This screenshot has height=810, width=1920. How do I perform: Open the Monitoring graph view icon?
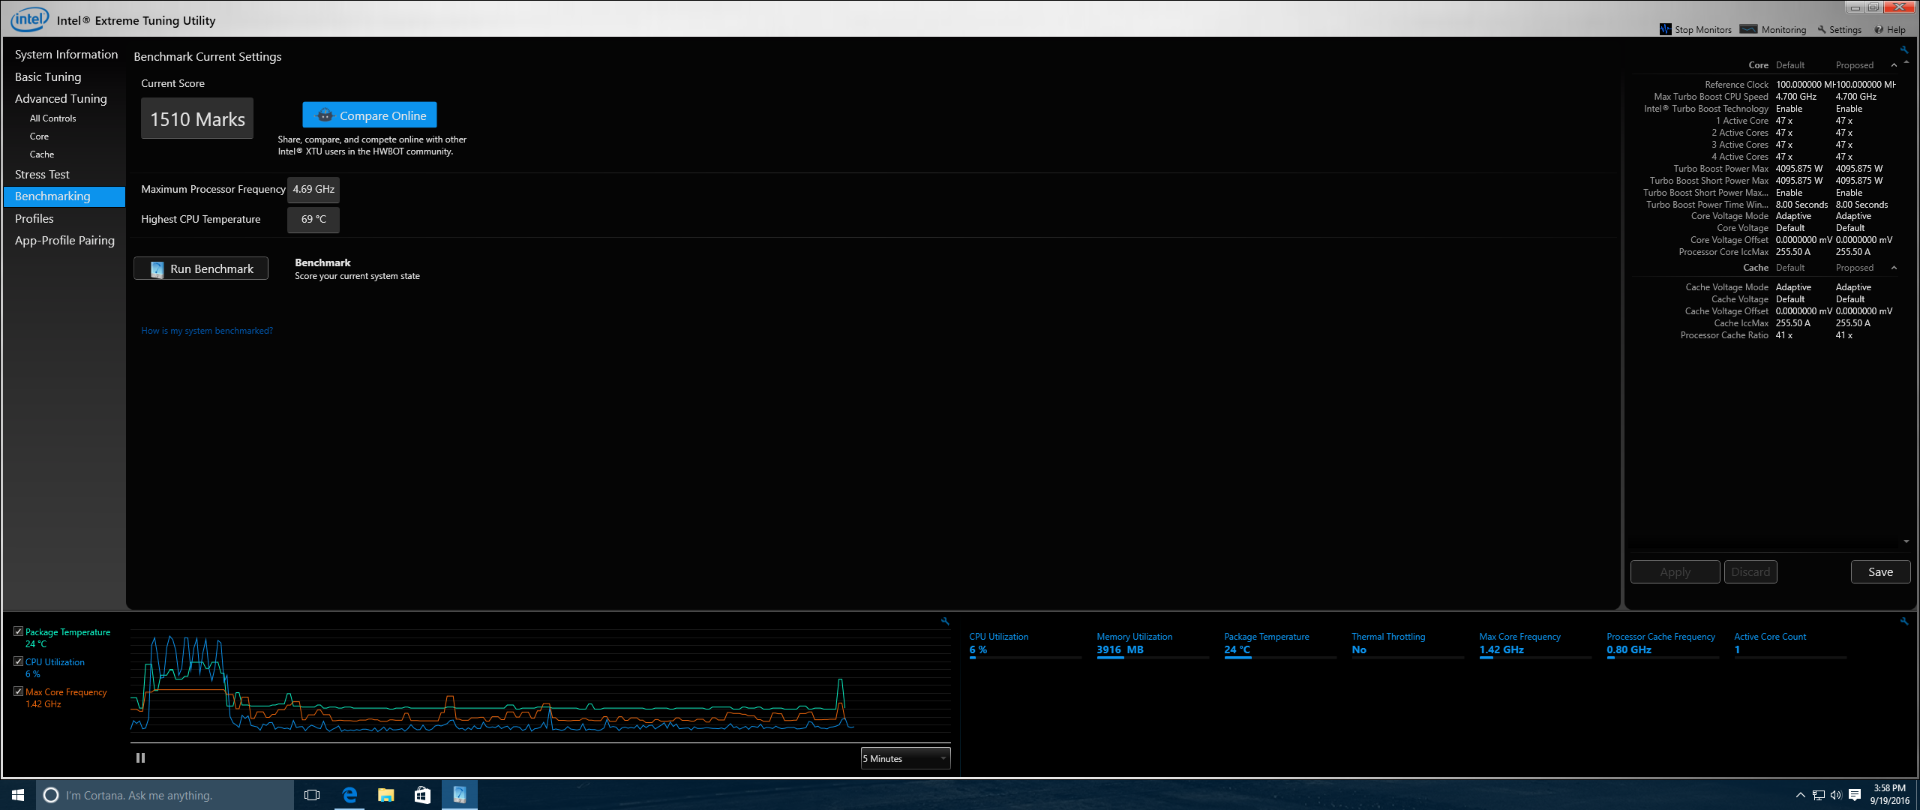click(1748, 29)
